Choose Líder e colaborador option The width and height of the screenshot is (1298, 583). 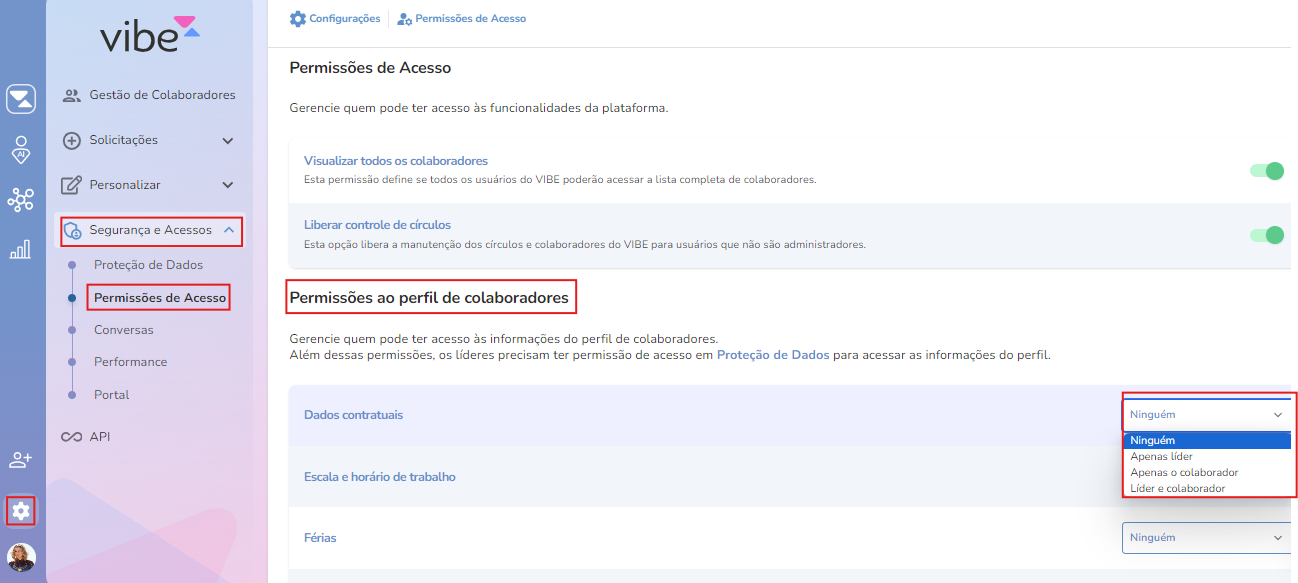coord(1207,488)
